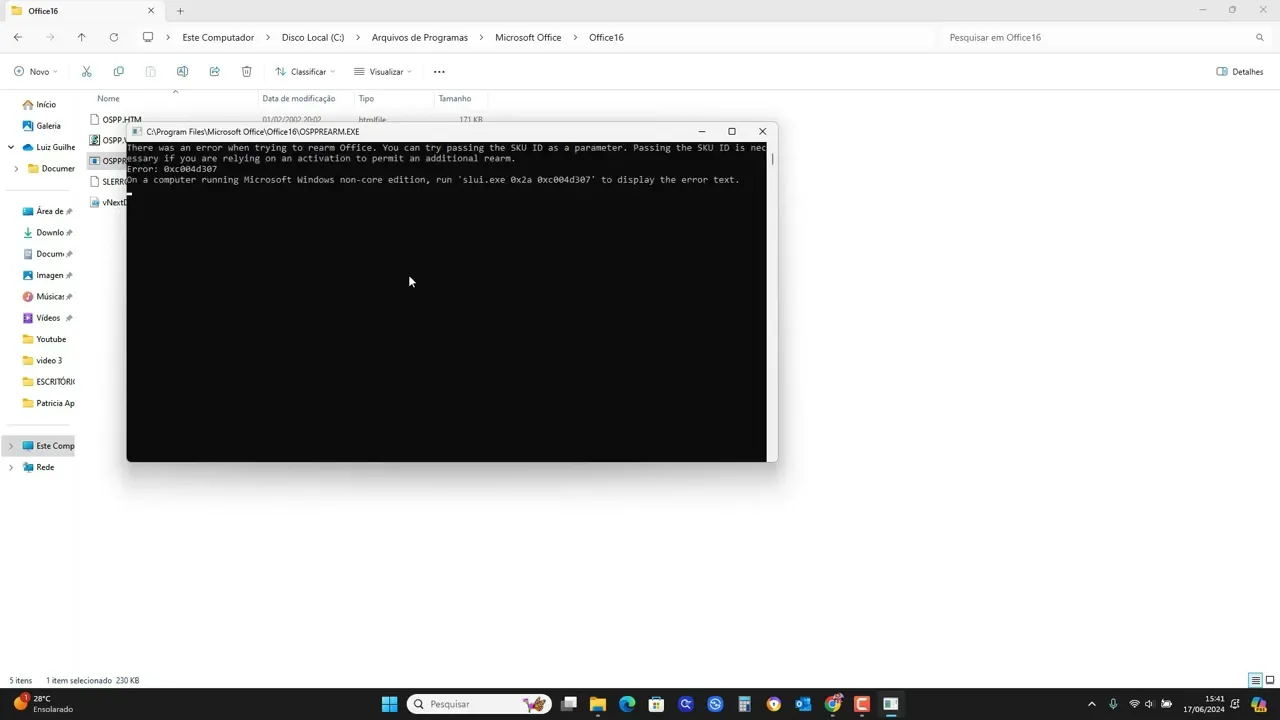Sort by the Tipo column header
1280x720 pixels.
click(x=366, y=99)
